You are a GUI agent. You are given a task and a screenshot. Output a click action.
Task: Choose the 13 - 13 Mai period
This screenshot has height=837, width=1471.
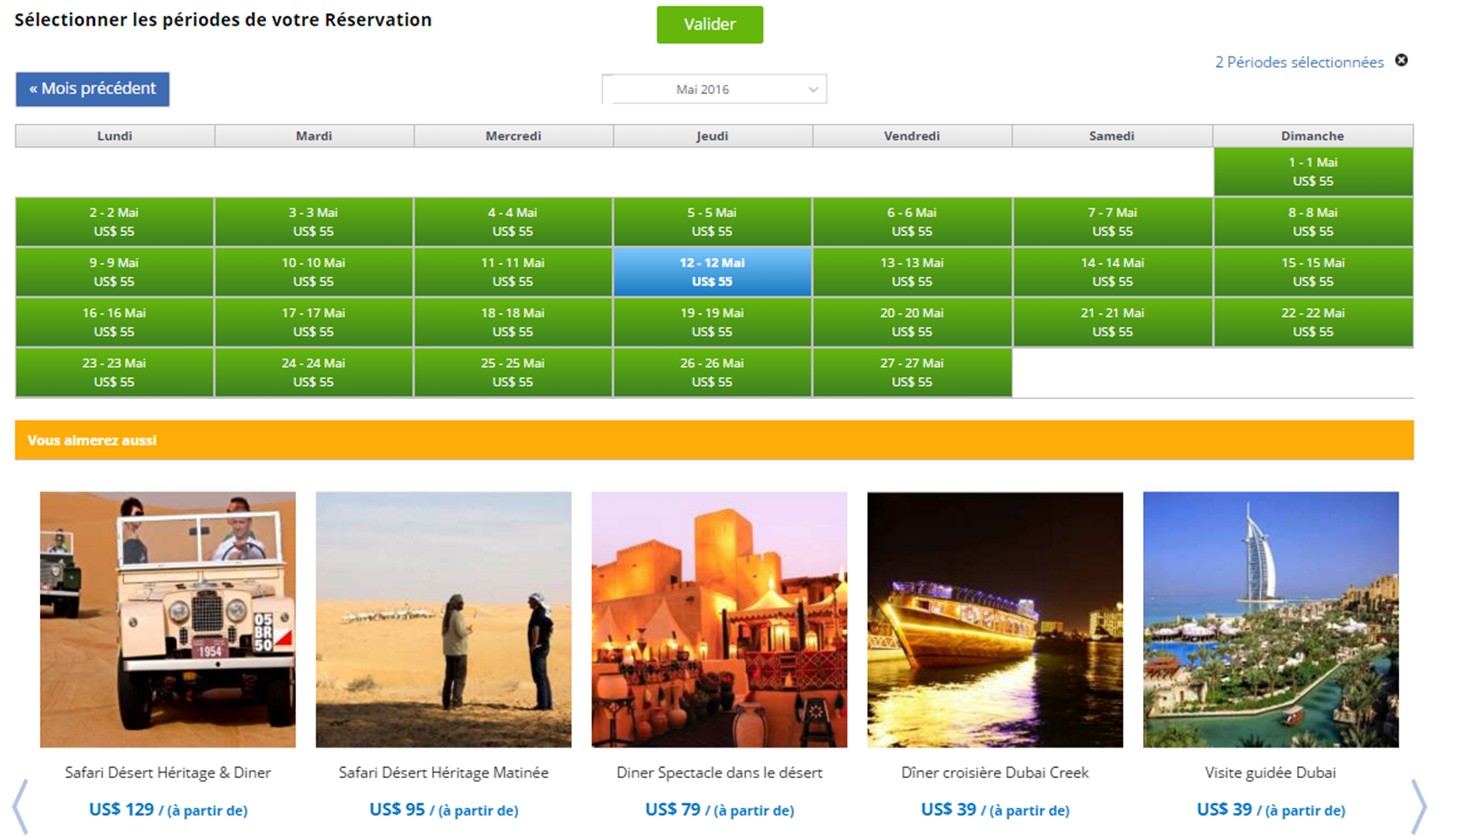click(x=912, y=272)
